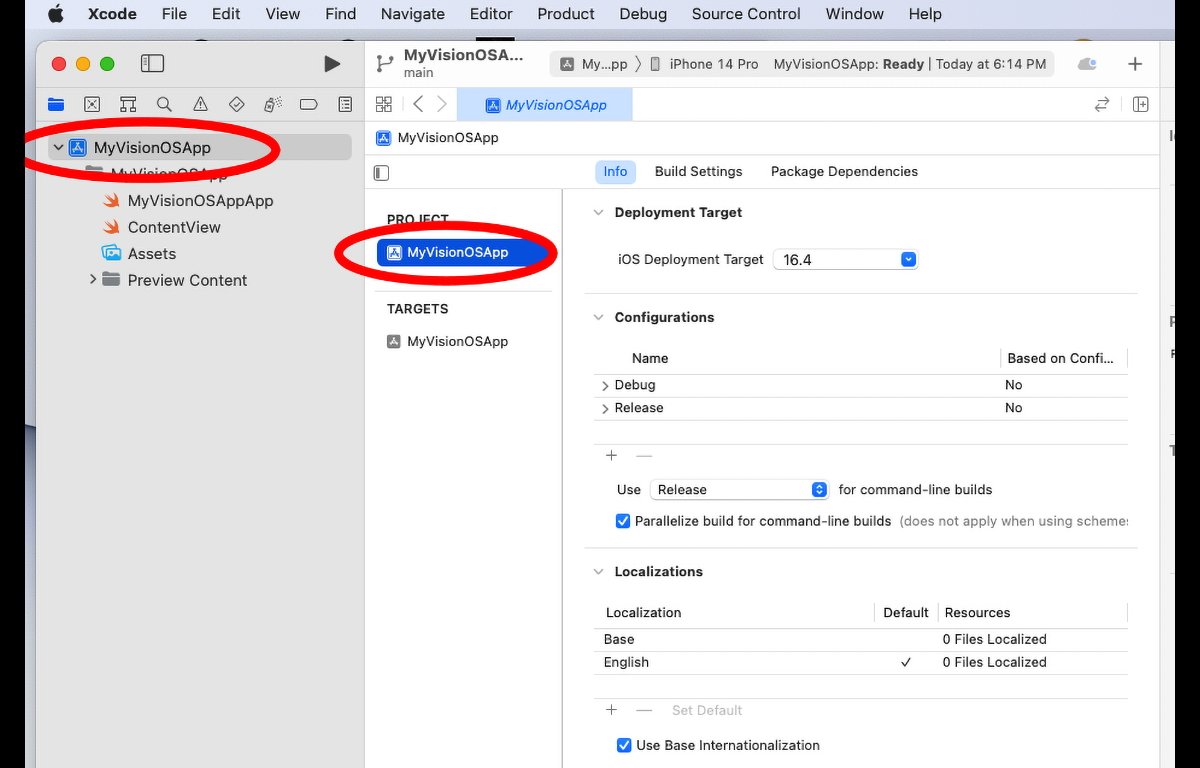
Task: Add an editor on the right icon
Action: (x=1141, y=104)
